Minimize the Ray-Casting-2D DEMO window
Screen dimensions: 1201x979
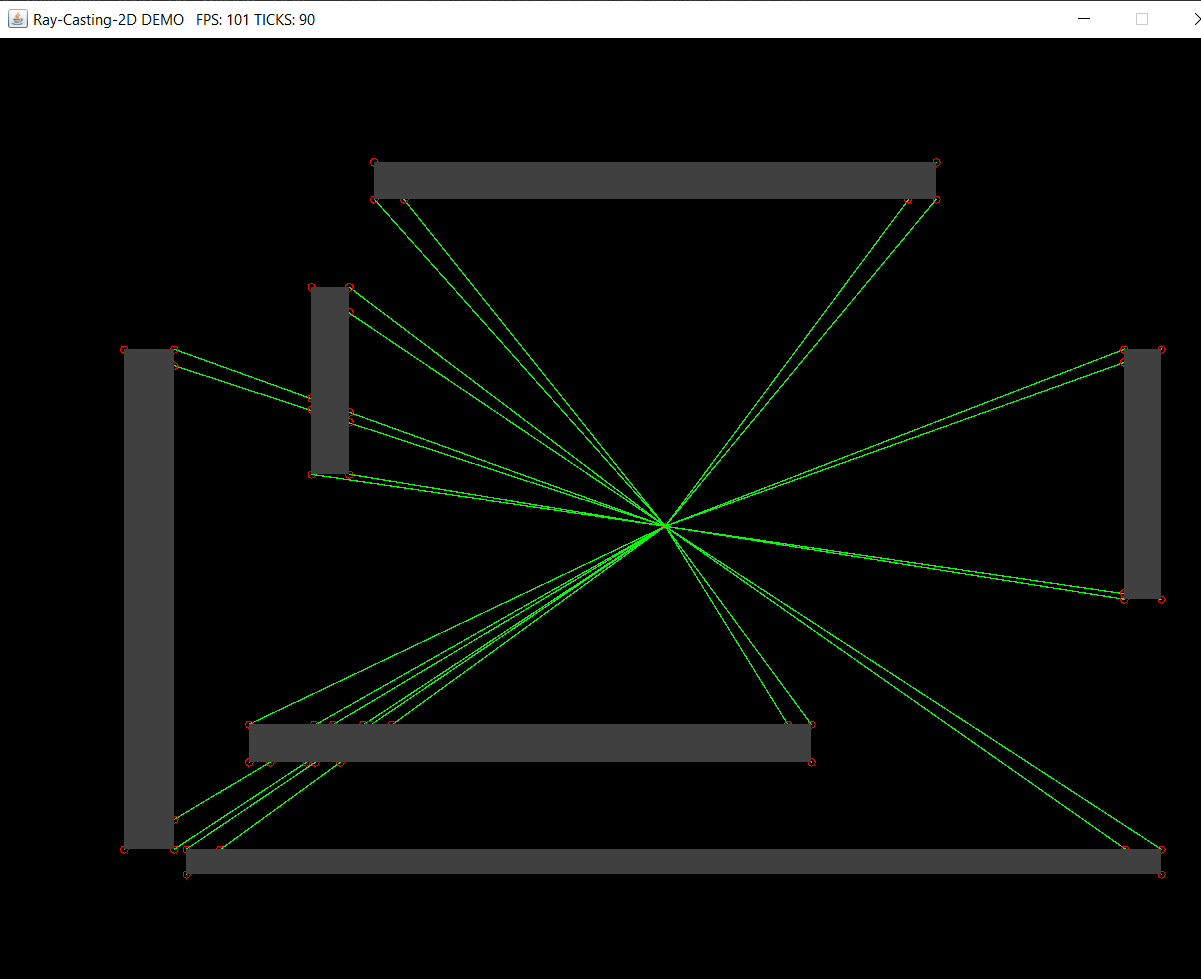pyautogui.click(x=1083, y=18)
